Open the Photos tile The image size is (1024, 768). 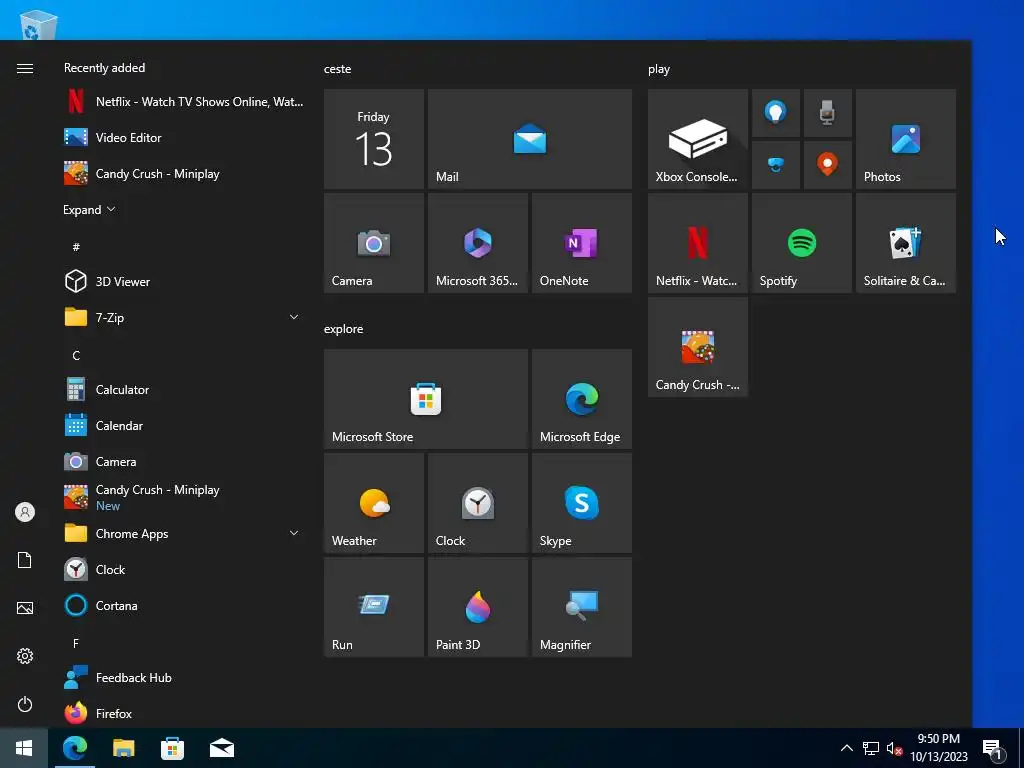click(x=906, y=139)
